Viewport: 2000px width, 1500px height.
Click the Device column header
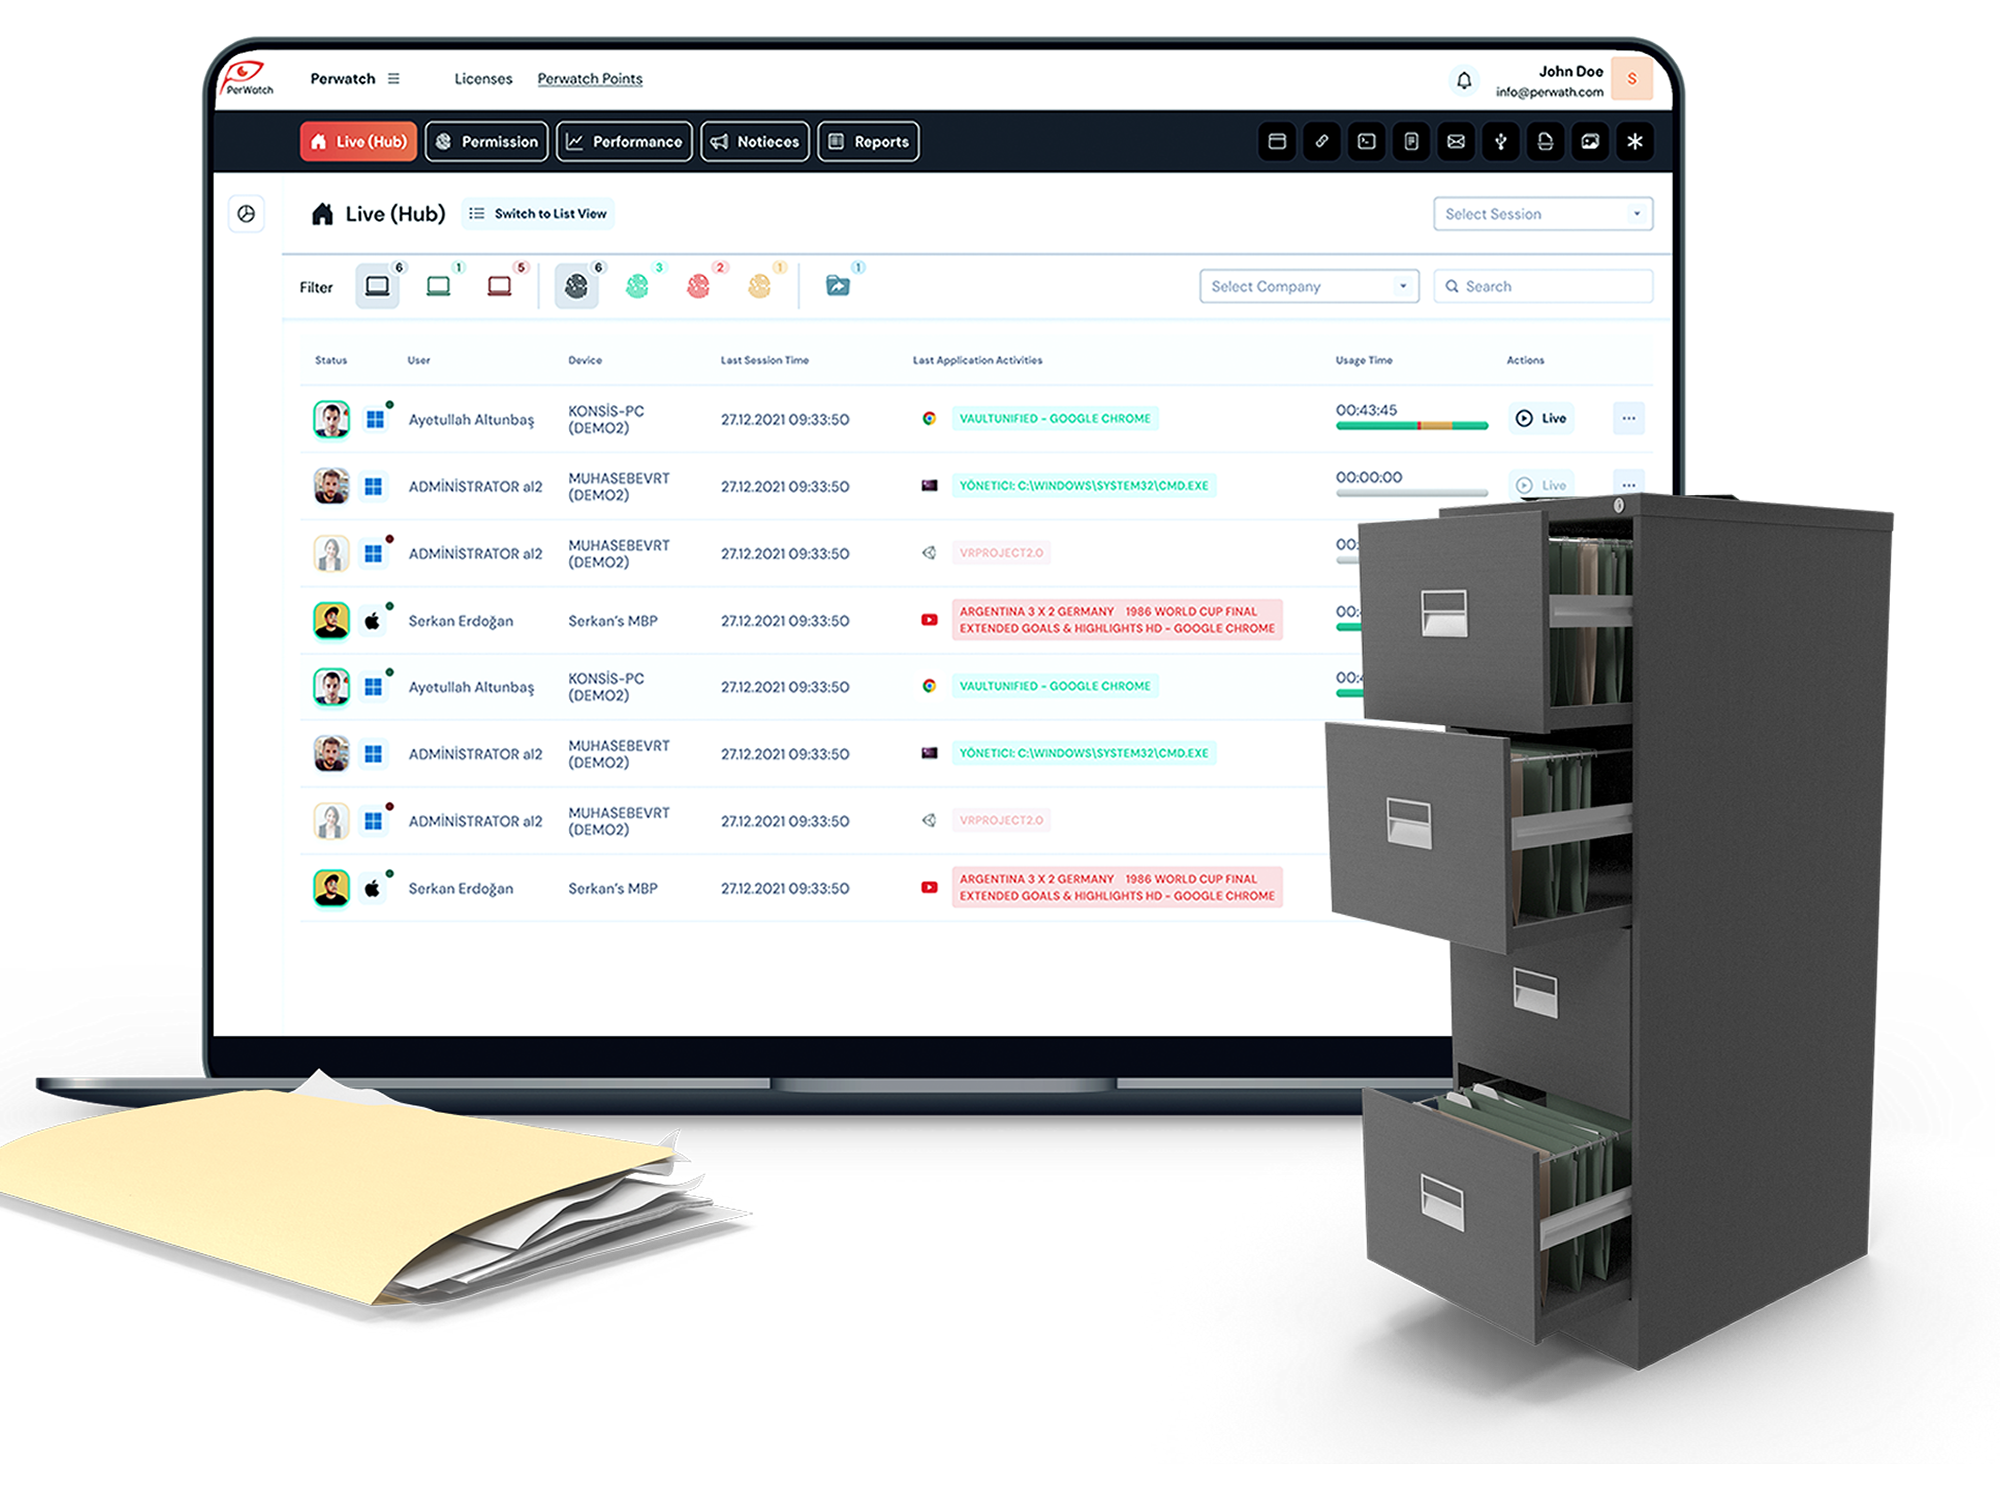(x=585, y=360)
